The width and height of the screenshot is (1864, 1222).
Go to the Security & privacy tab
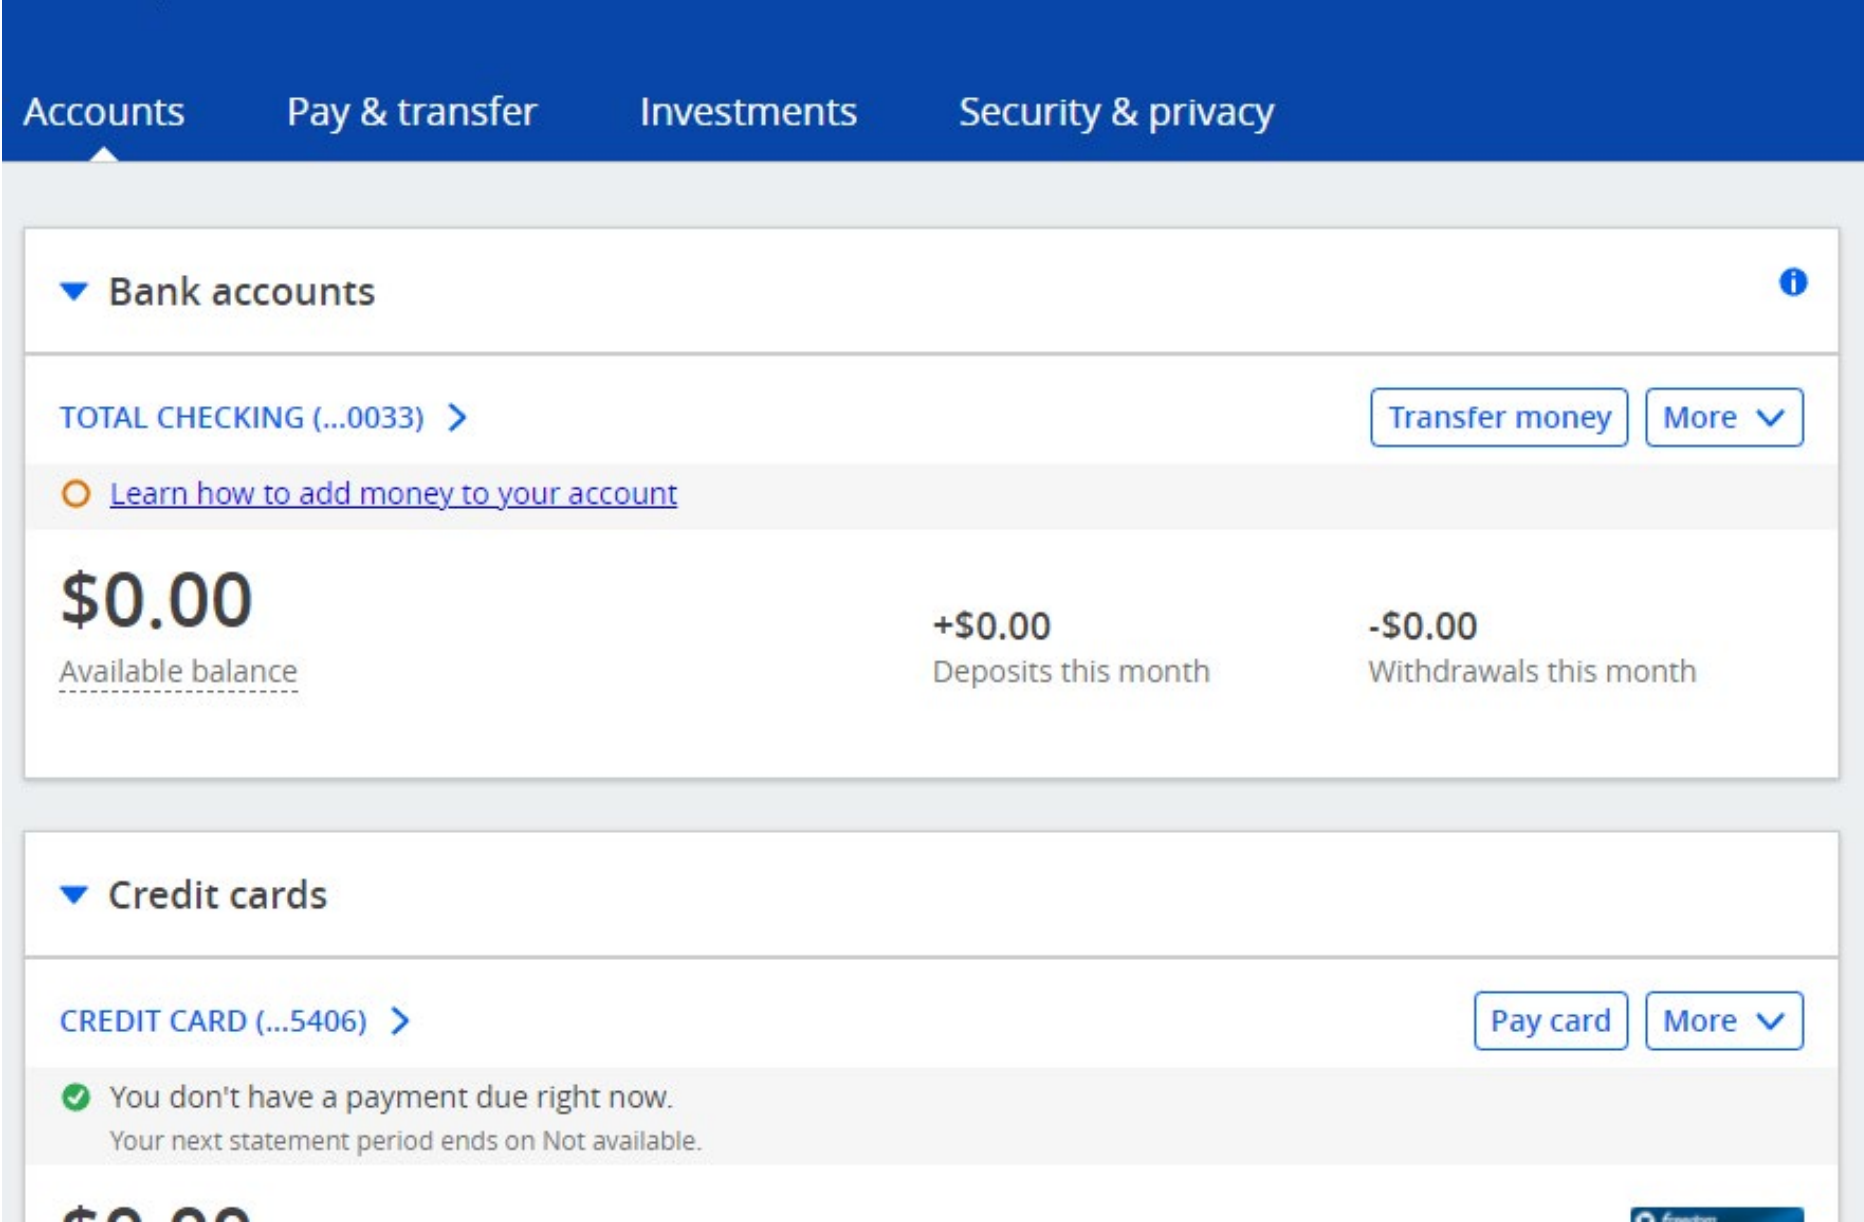coord(1116,112)
